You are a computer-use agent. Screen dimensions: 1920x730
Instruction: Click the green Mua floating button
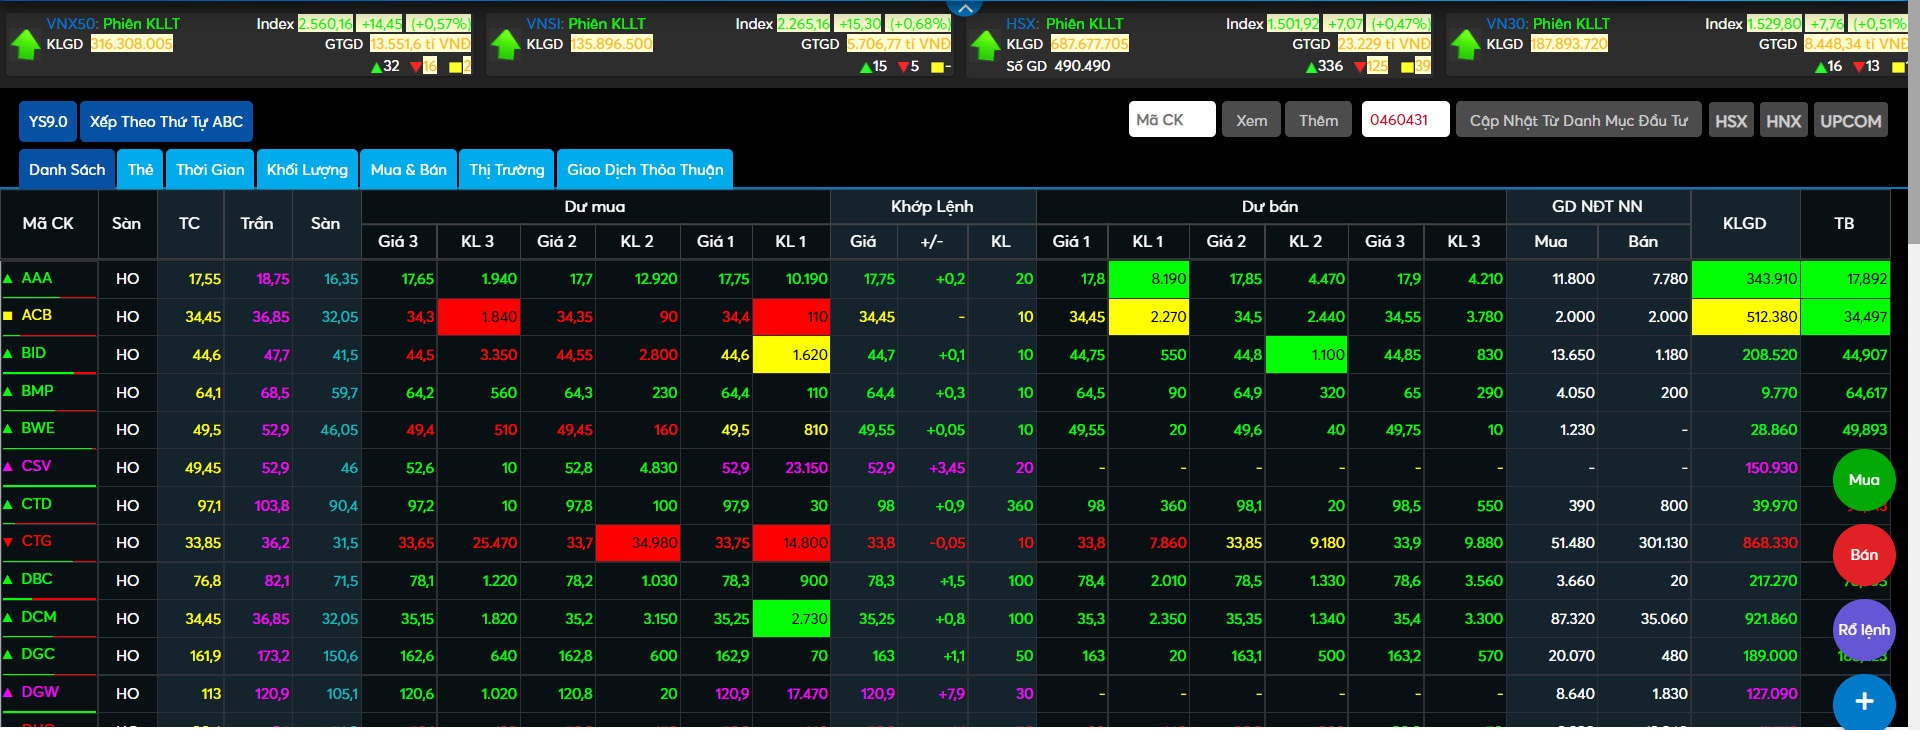click(x=1863, y=480)
